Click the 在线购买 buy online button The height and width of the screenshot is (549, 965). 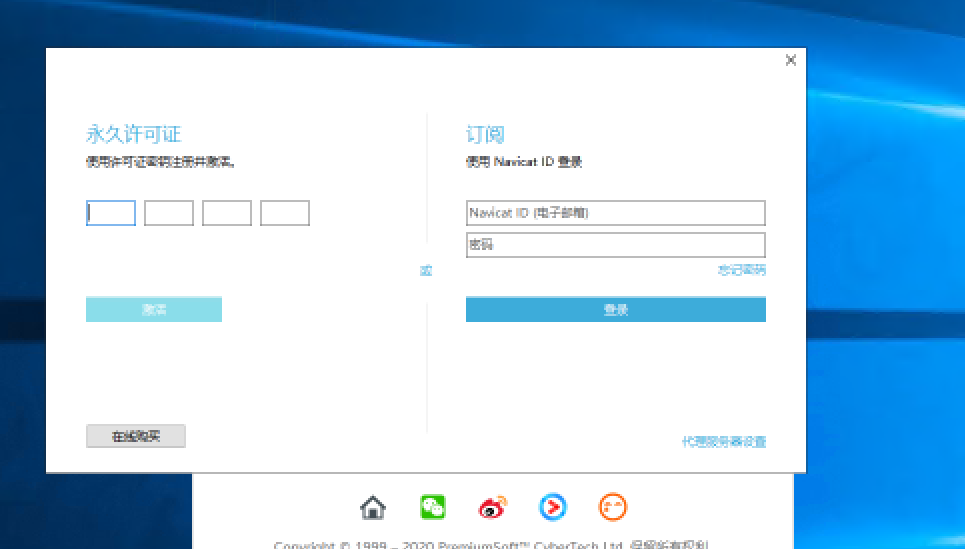(136, 436)
